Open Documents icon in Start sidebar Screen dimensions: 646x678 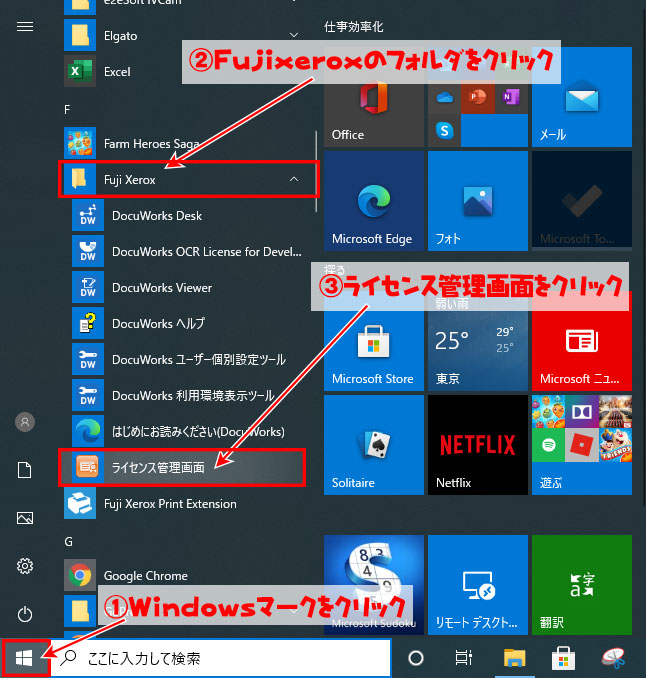(x=25, y=470)
